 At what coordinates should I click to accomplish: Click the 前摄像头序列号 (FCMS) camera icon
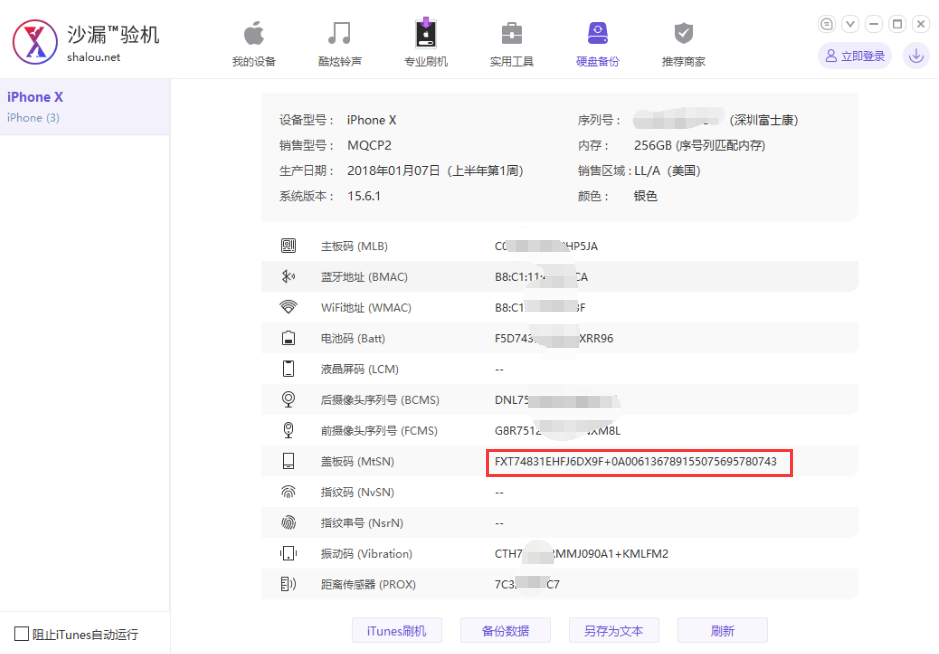click(289, 430)
